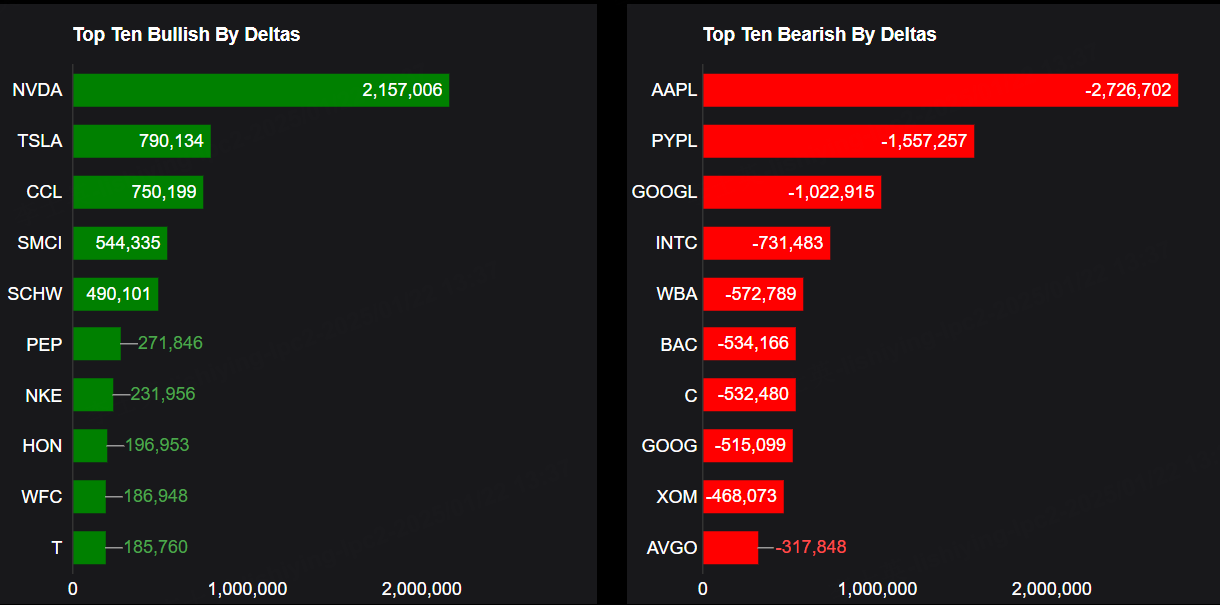
Task: Click the INTC bar showing -731,483
Action: pyautogui.click(x=766, y=242)
